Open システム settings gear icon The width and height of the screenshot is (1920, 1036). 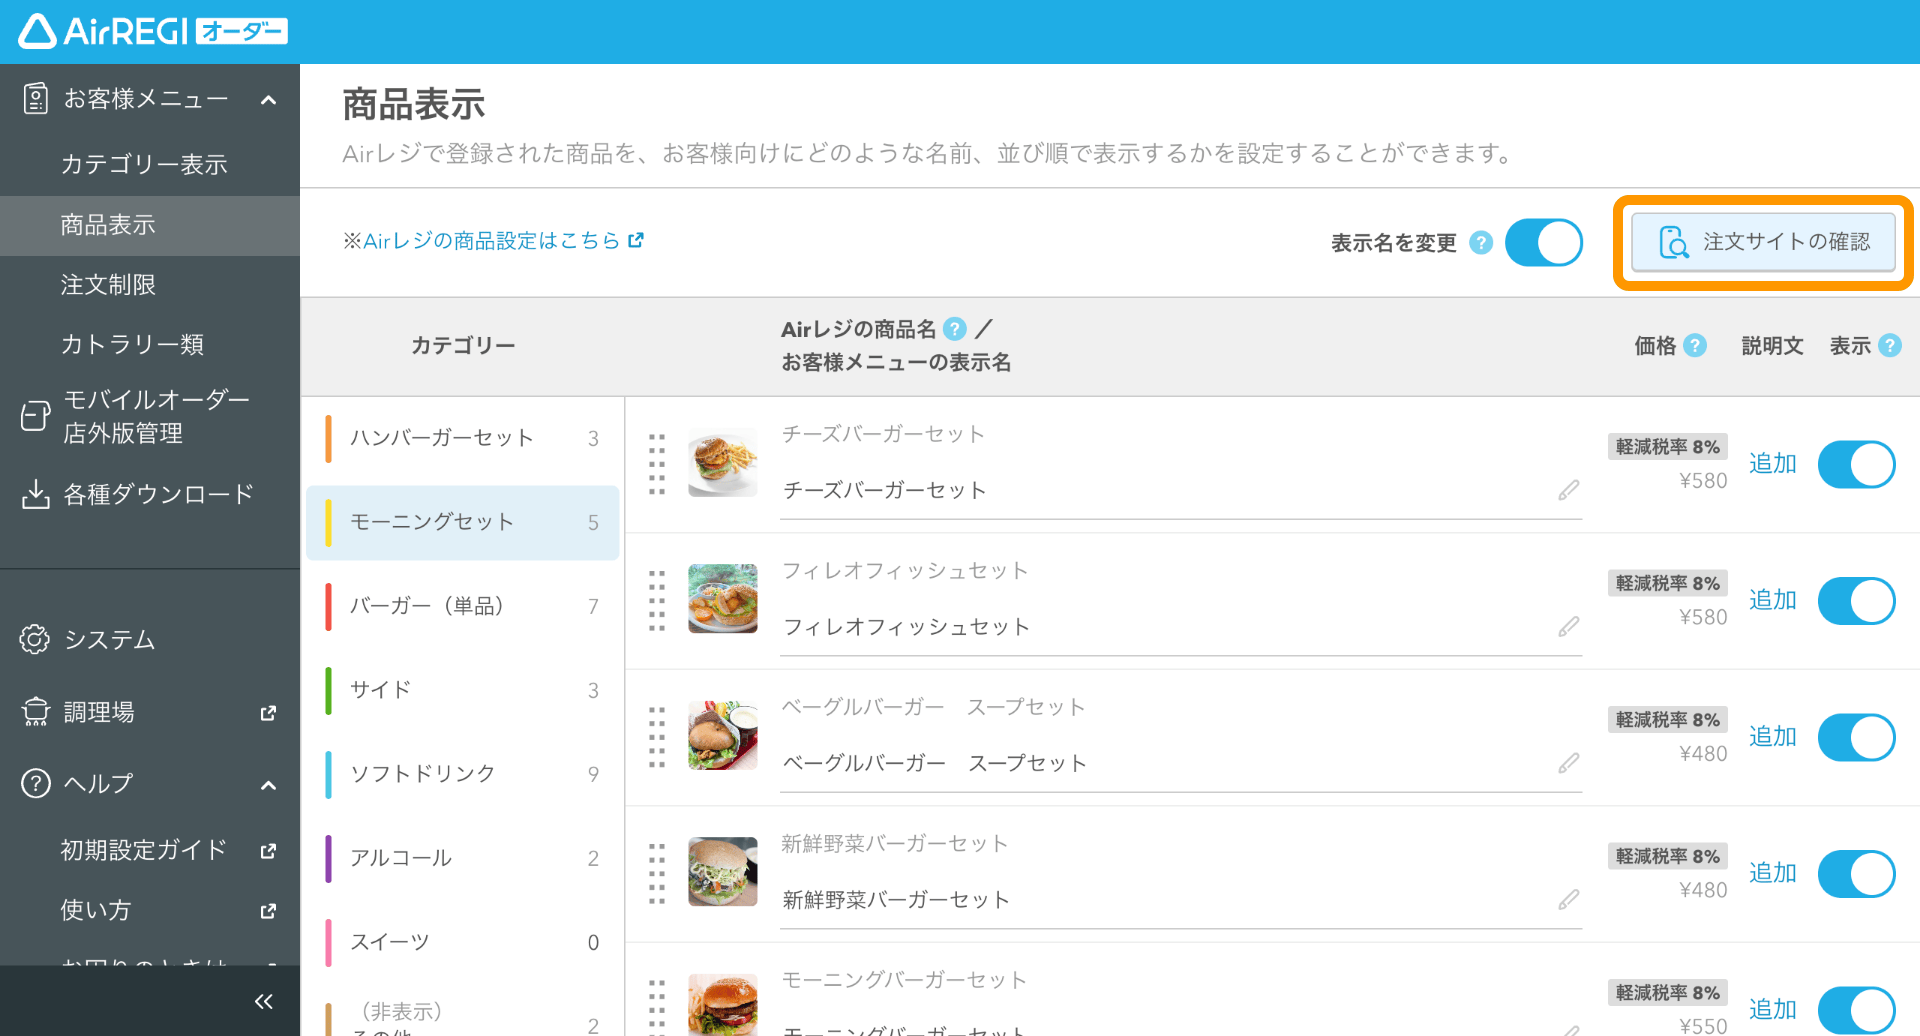point(34,639)
